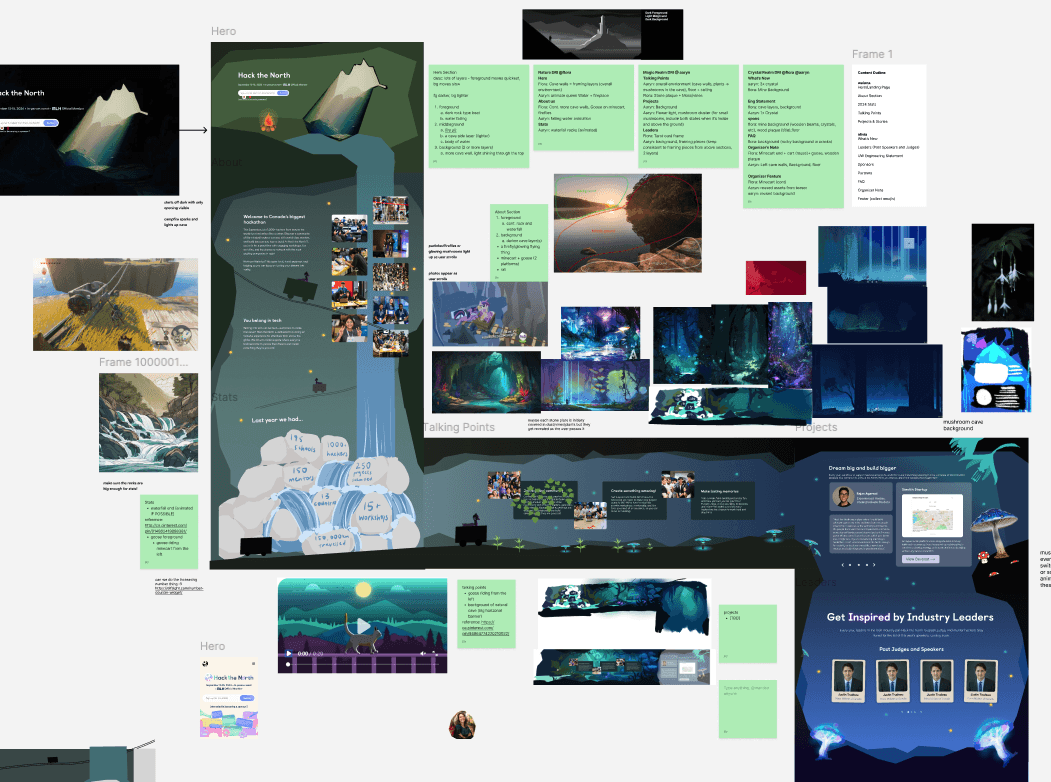Open the 'About Section' green sticky note

519,243
